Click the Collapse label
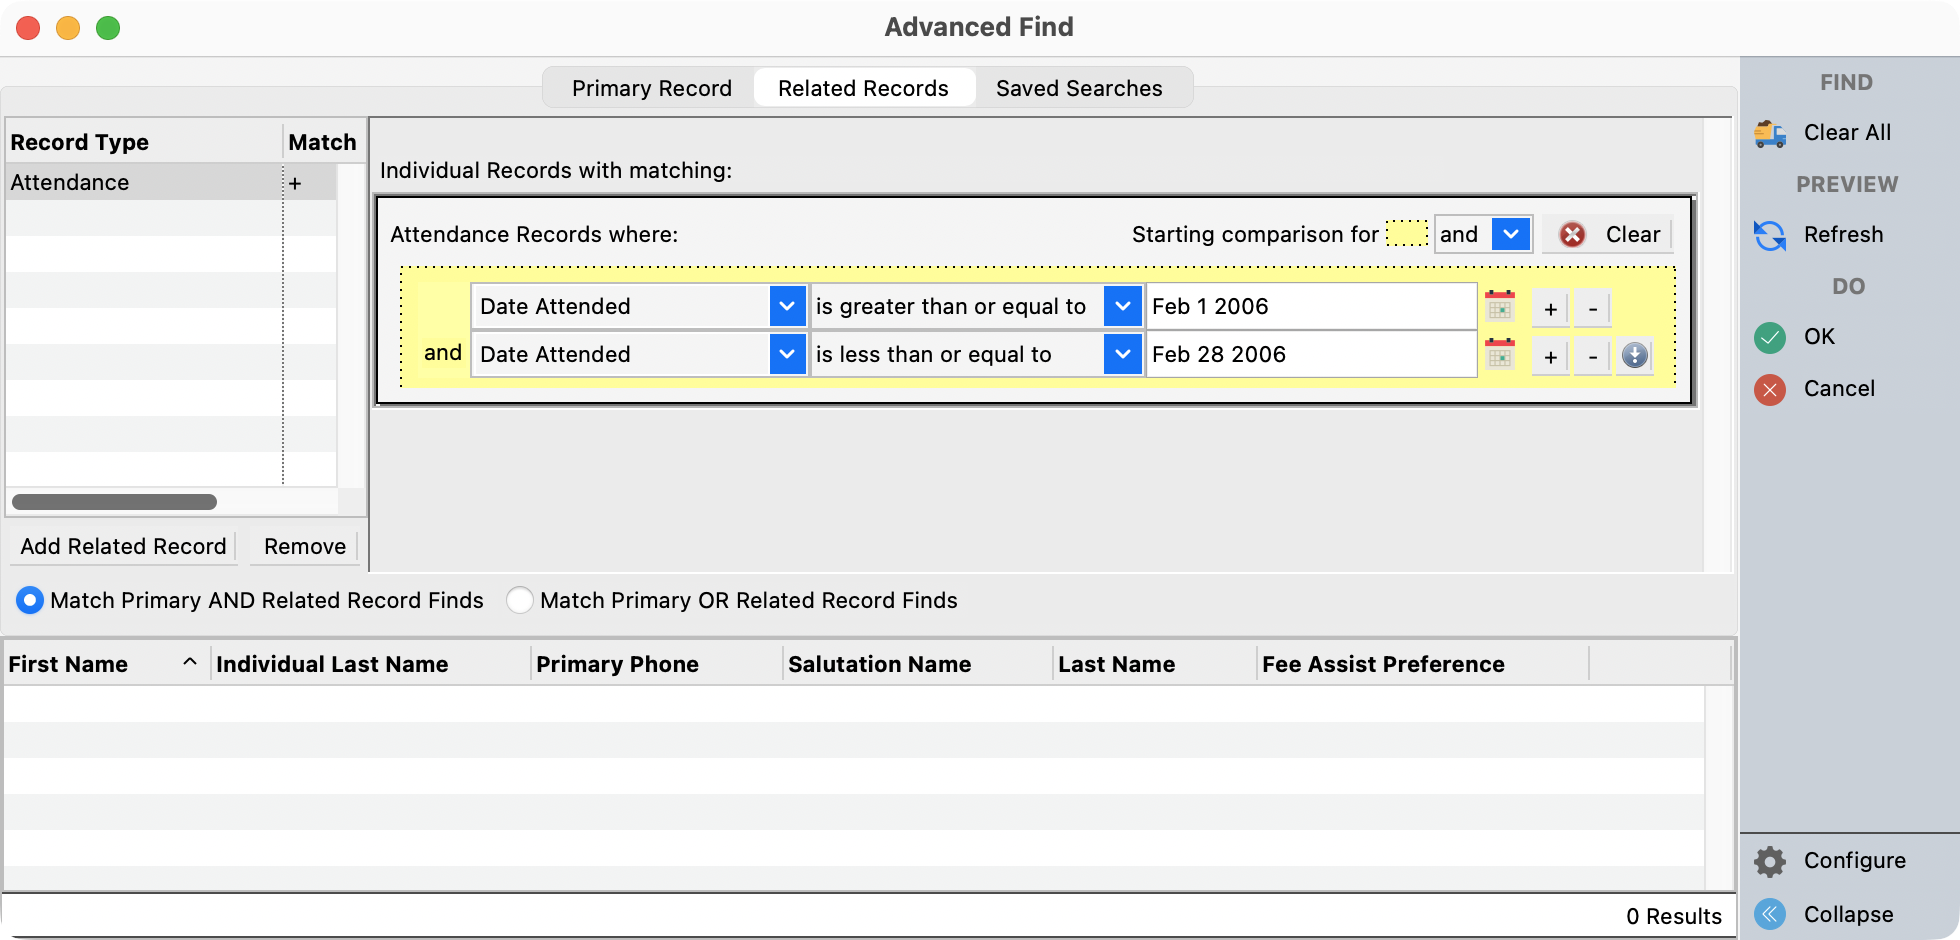 point(1848,914)
